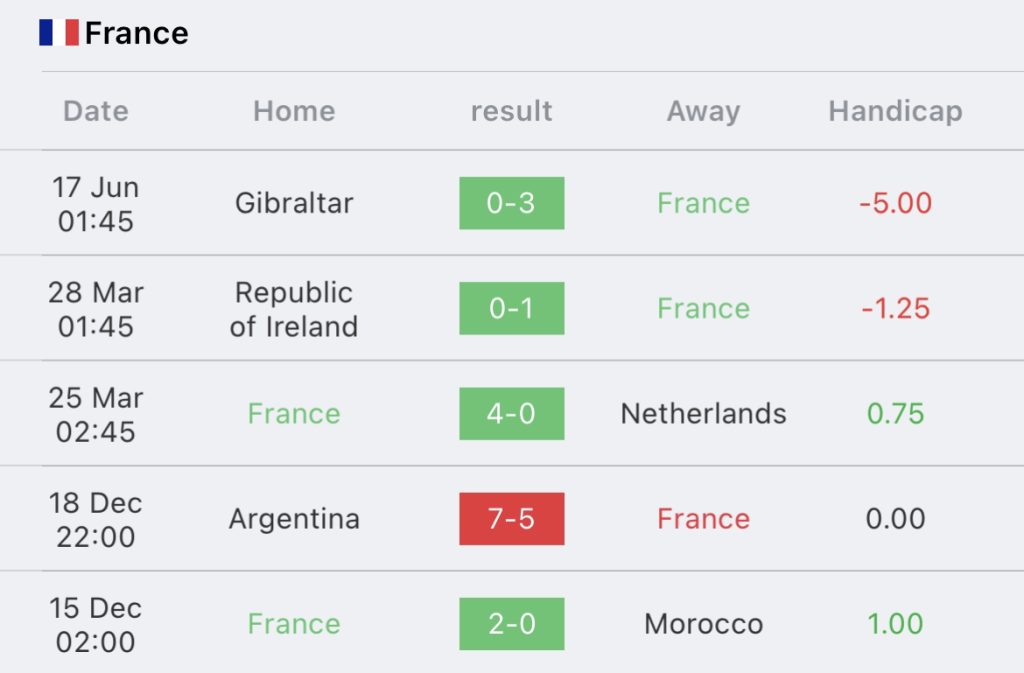The height and width of the screenshot is (673, 1024).
Task: Click the Gibraltar team name
Action: [294, 203]
